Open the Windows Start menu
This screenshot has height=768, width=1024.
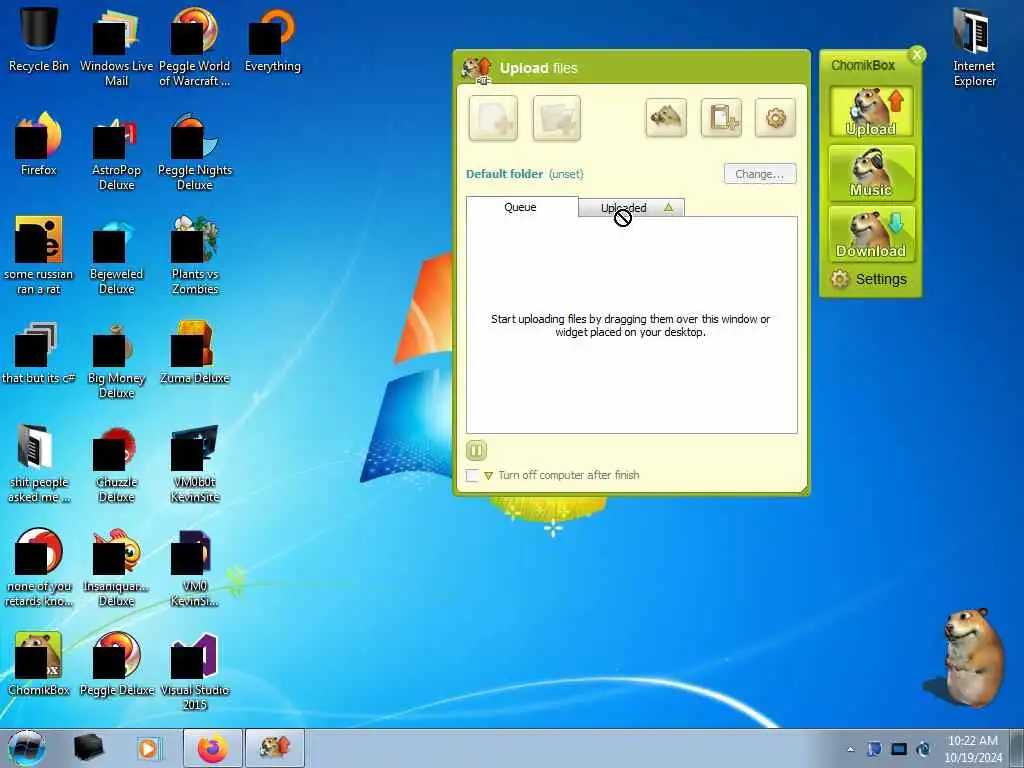coord(27,748)
